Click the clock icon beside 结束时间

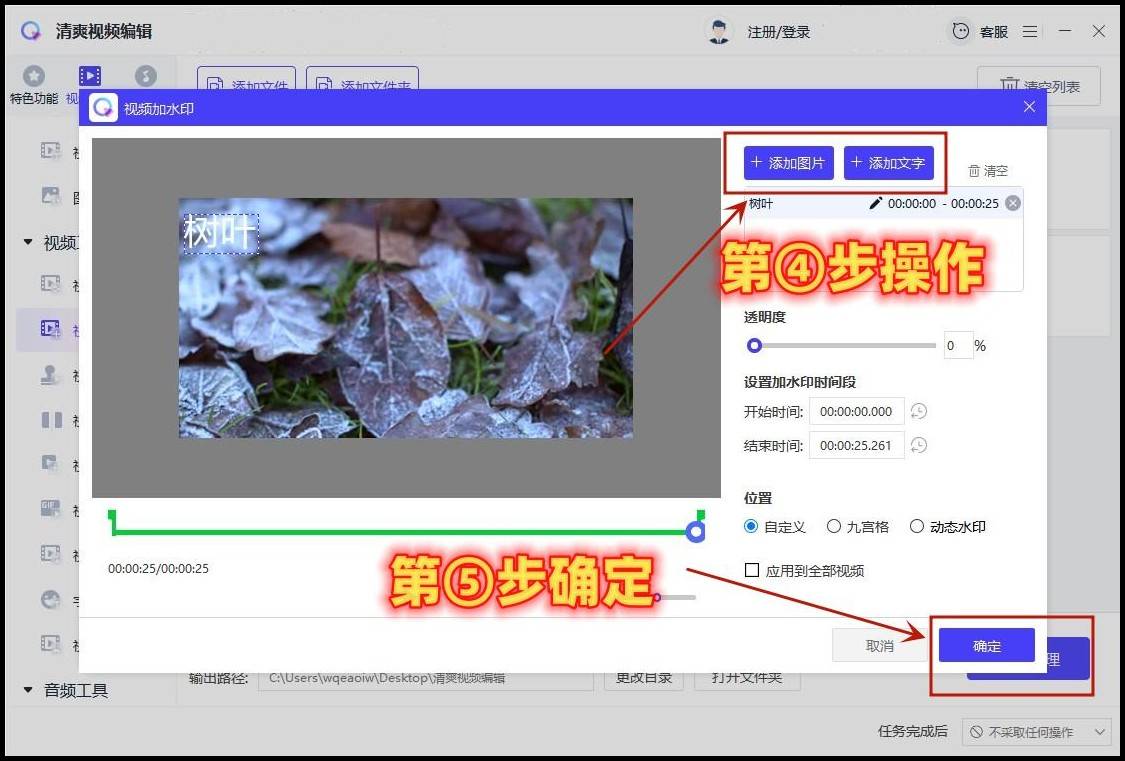pos(918,445)
